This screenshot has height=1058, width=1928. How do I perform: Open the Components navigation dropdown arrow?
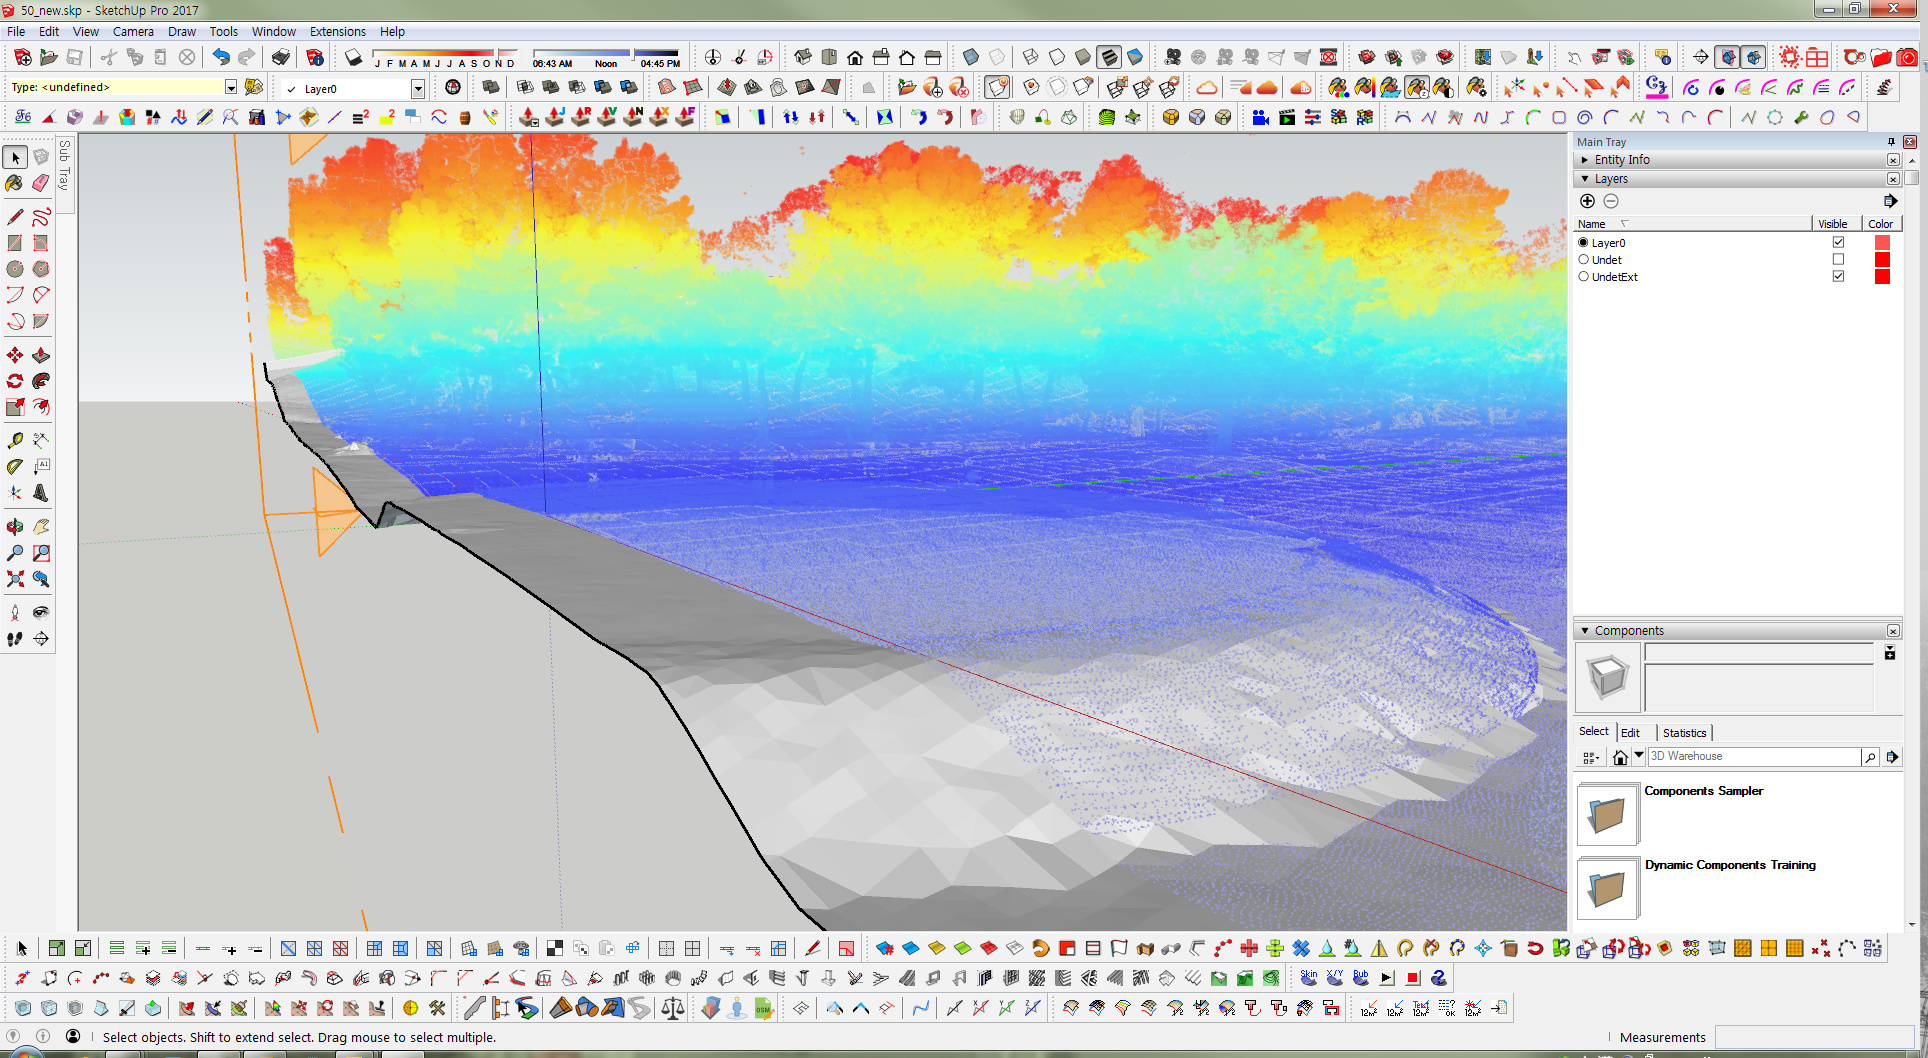coord(1639,756)
